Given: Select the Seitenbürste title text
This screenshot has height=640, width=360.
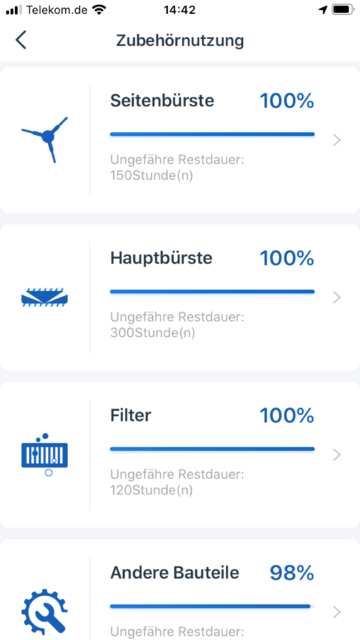Looking at the screenshot, I should (162, 100).
